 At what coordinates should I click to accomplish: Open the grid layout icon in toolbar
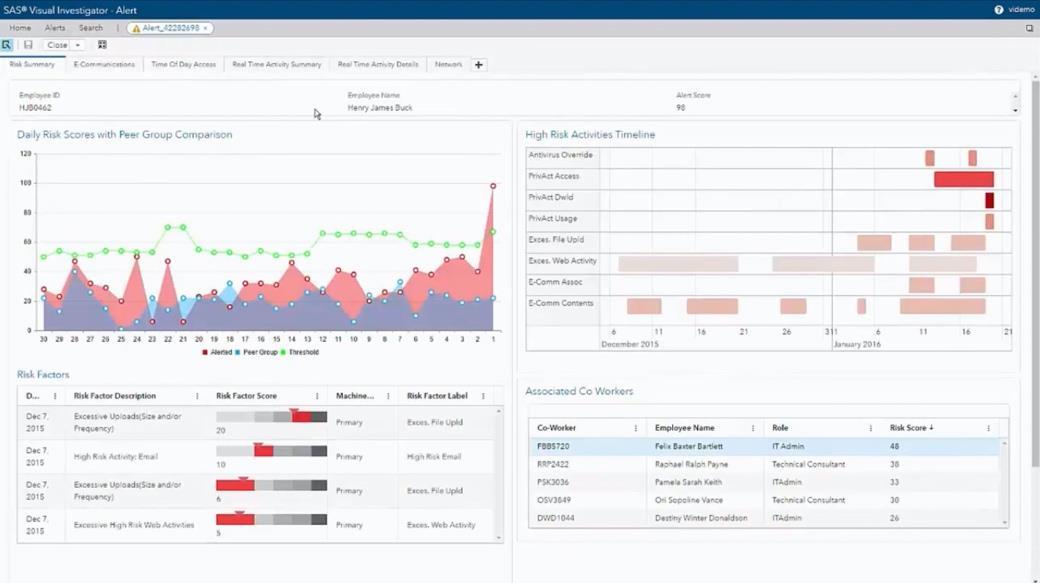pos(102,45)
